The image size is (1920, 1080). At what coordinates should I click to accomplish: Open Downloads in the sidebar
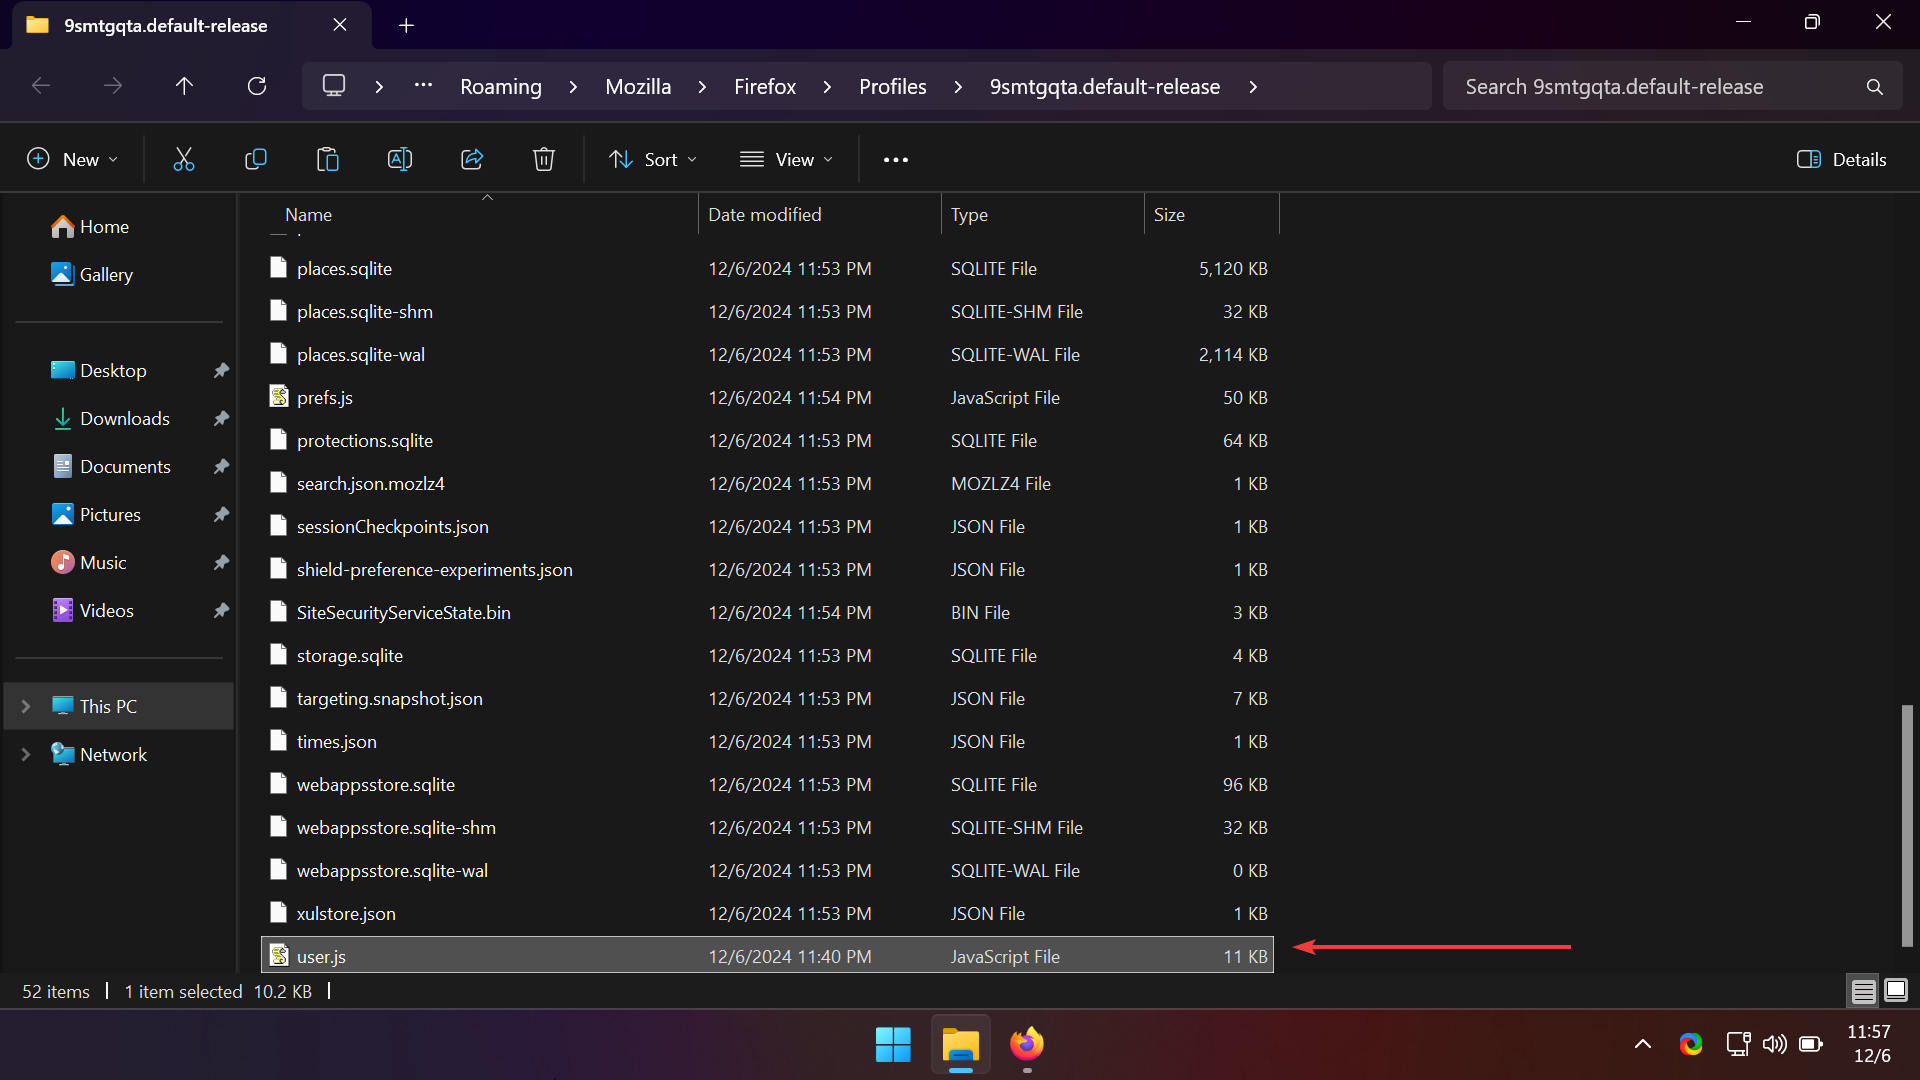click(x=125, y=419)
